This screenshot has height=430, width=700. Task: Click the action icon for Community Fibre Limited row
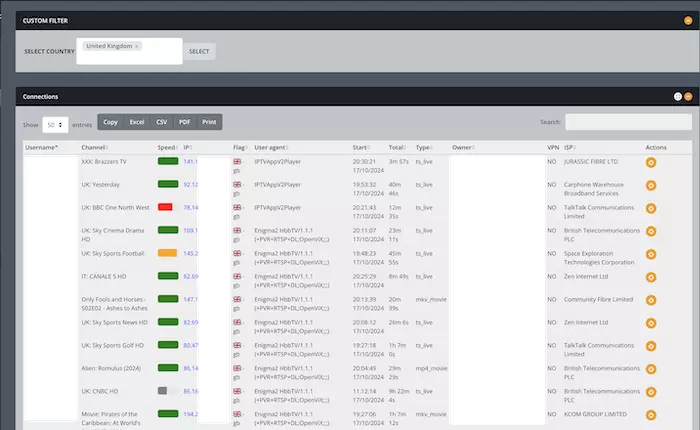click(650, 299)
